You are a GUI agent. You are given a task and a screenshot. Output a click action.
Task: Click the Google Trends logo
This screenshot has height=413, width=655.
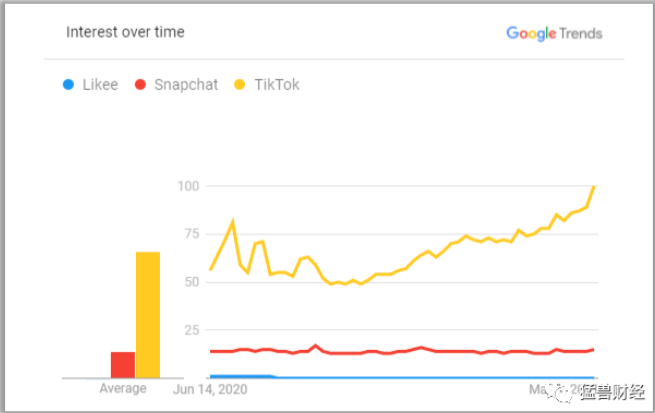[x=554, y=33]
